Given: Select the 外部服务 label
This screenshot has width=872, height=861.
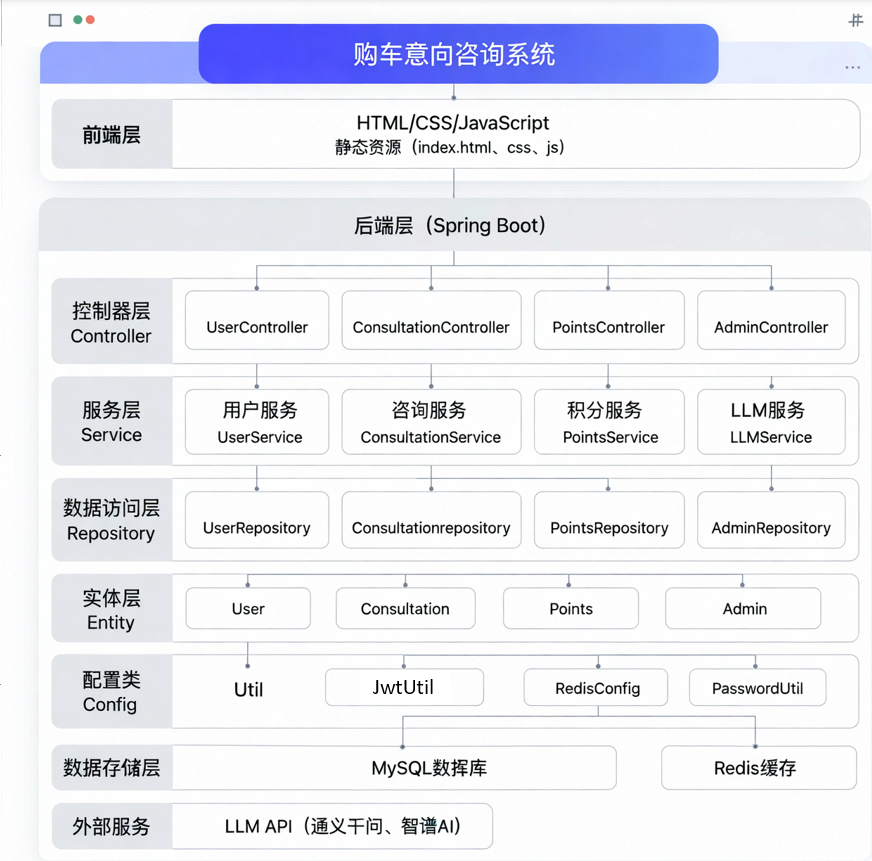Looking at the screenshot, I should (x=112, y=826).
